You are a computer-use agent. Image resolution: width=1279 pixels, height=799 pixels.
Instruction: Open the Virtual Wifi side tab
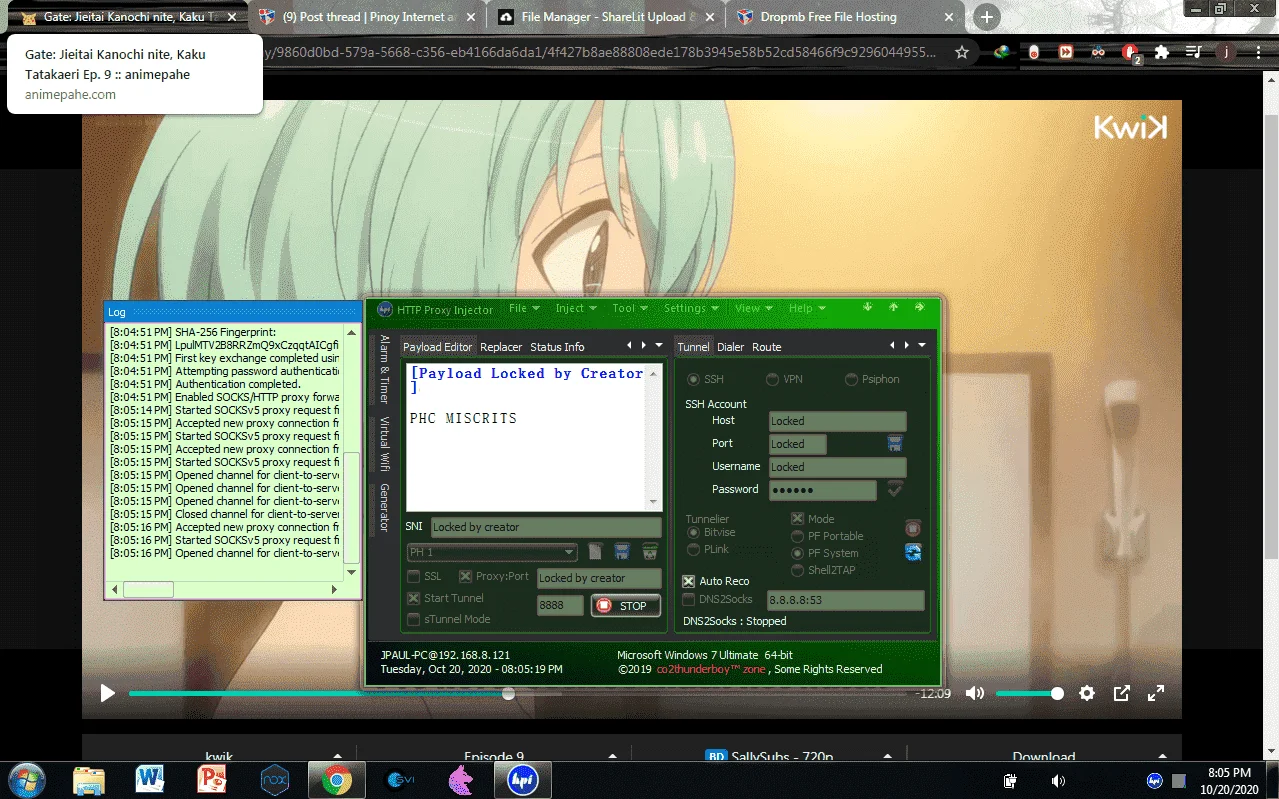384,443
